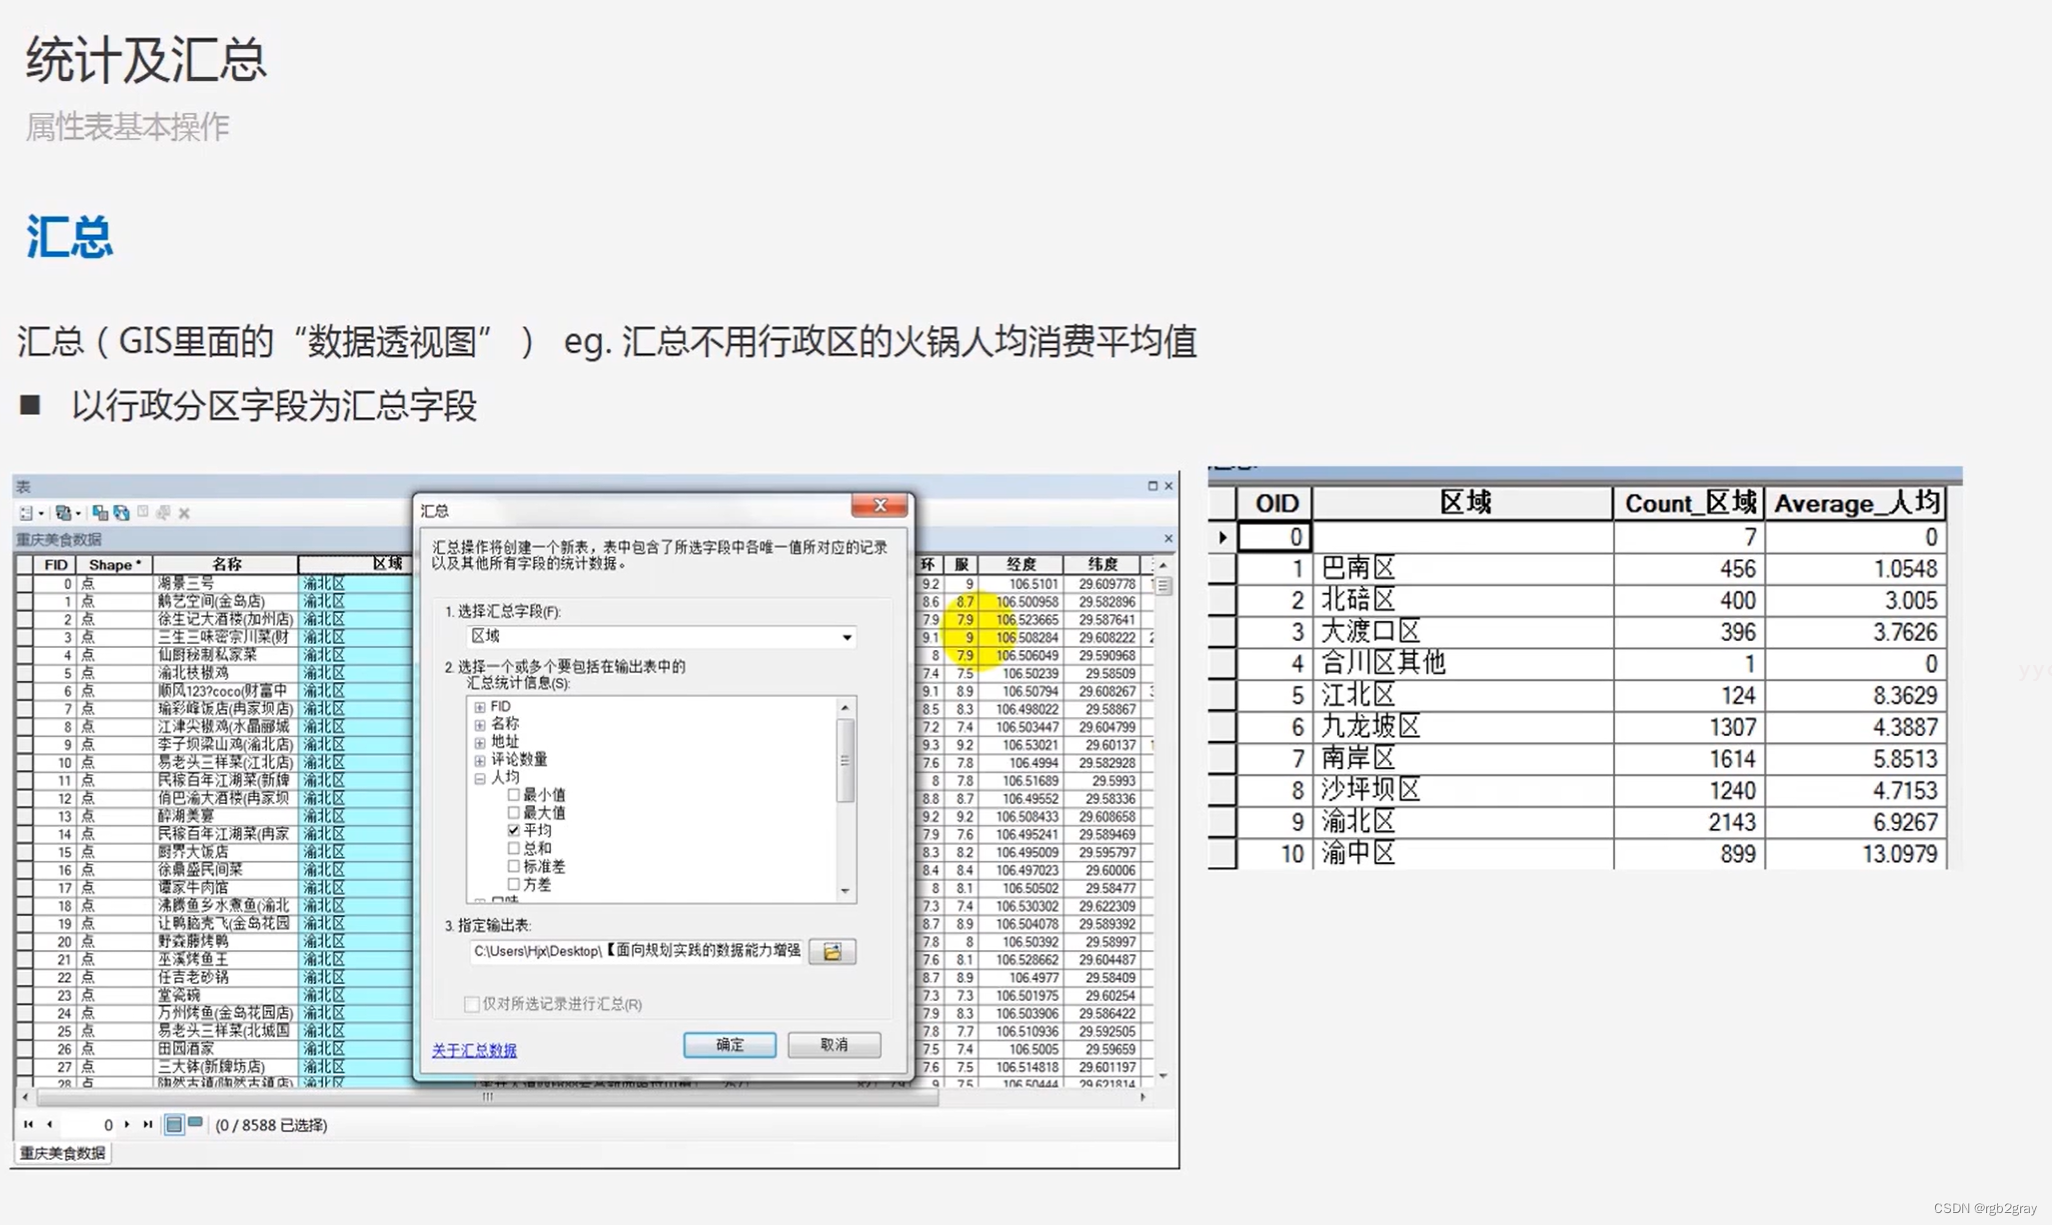Show selected records view button
Viewport: 2052px width, 1225px height.
tap(195, 1123)
